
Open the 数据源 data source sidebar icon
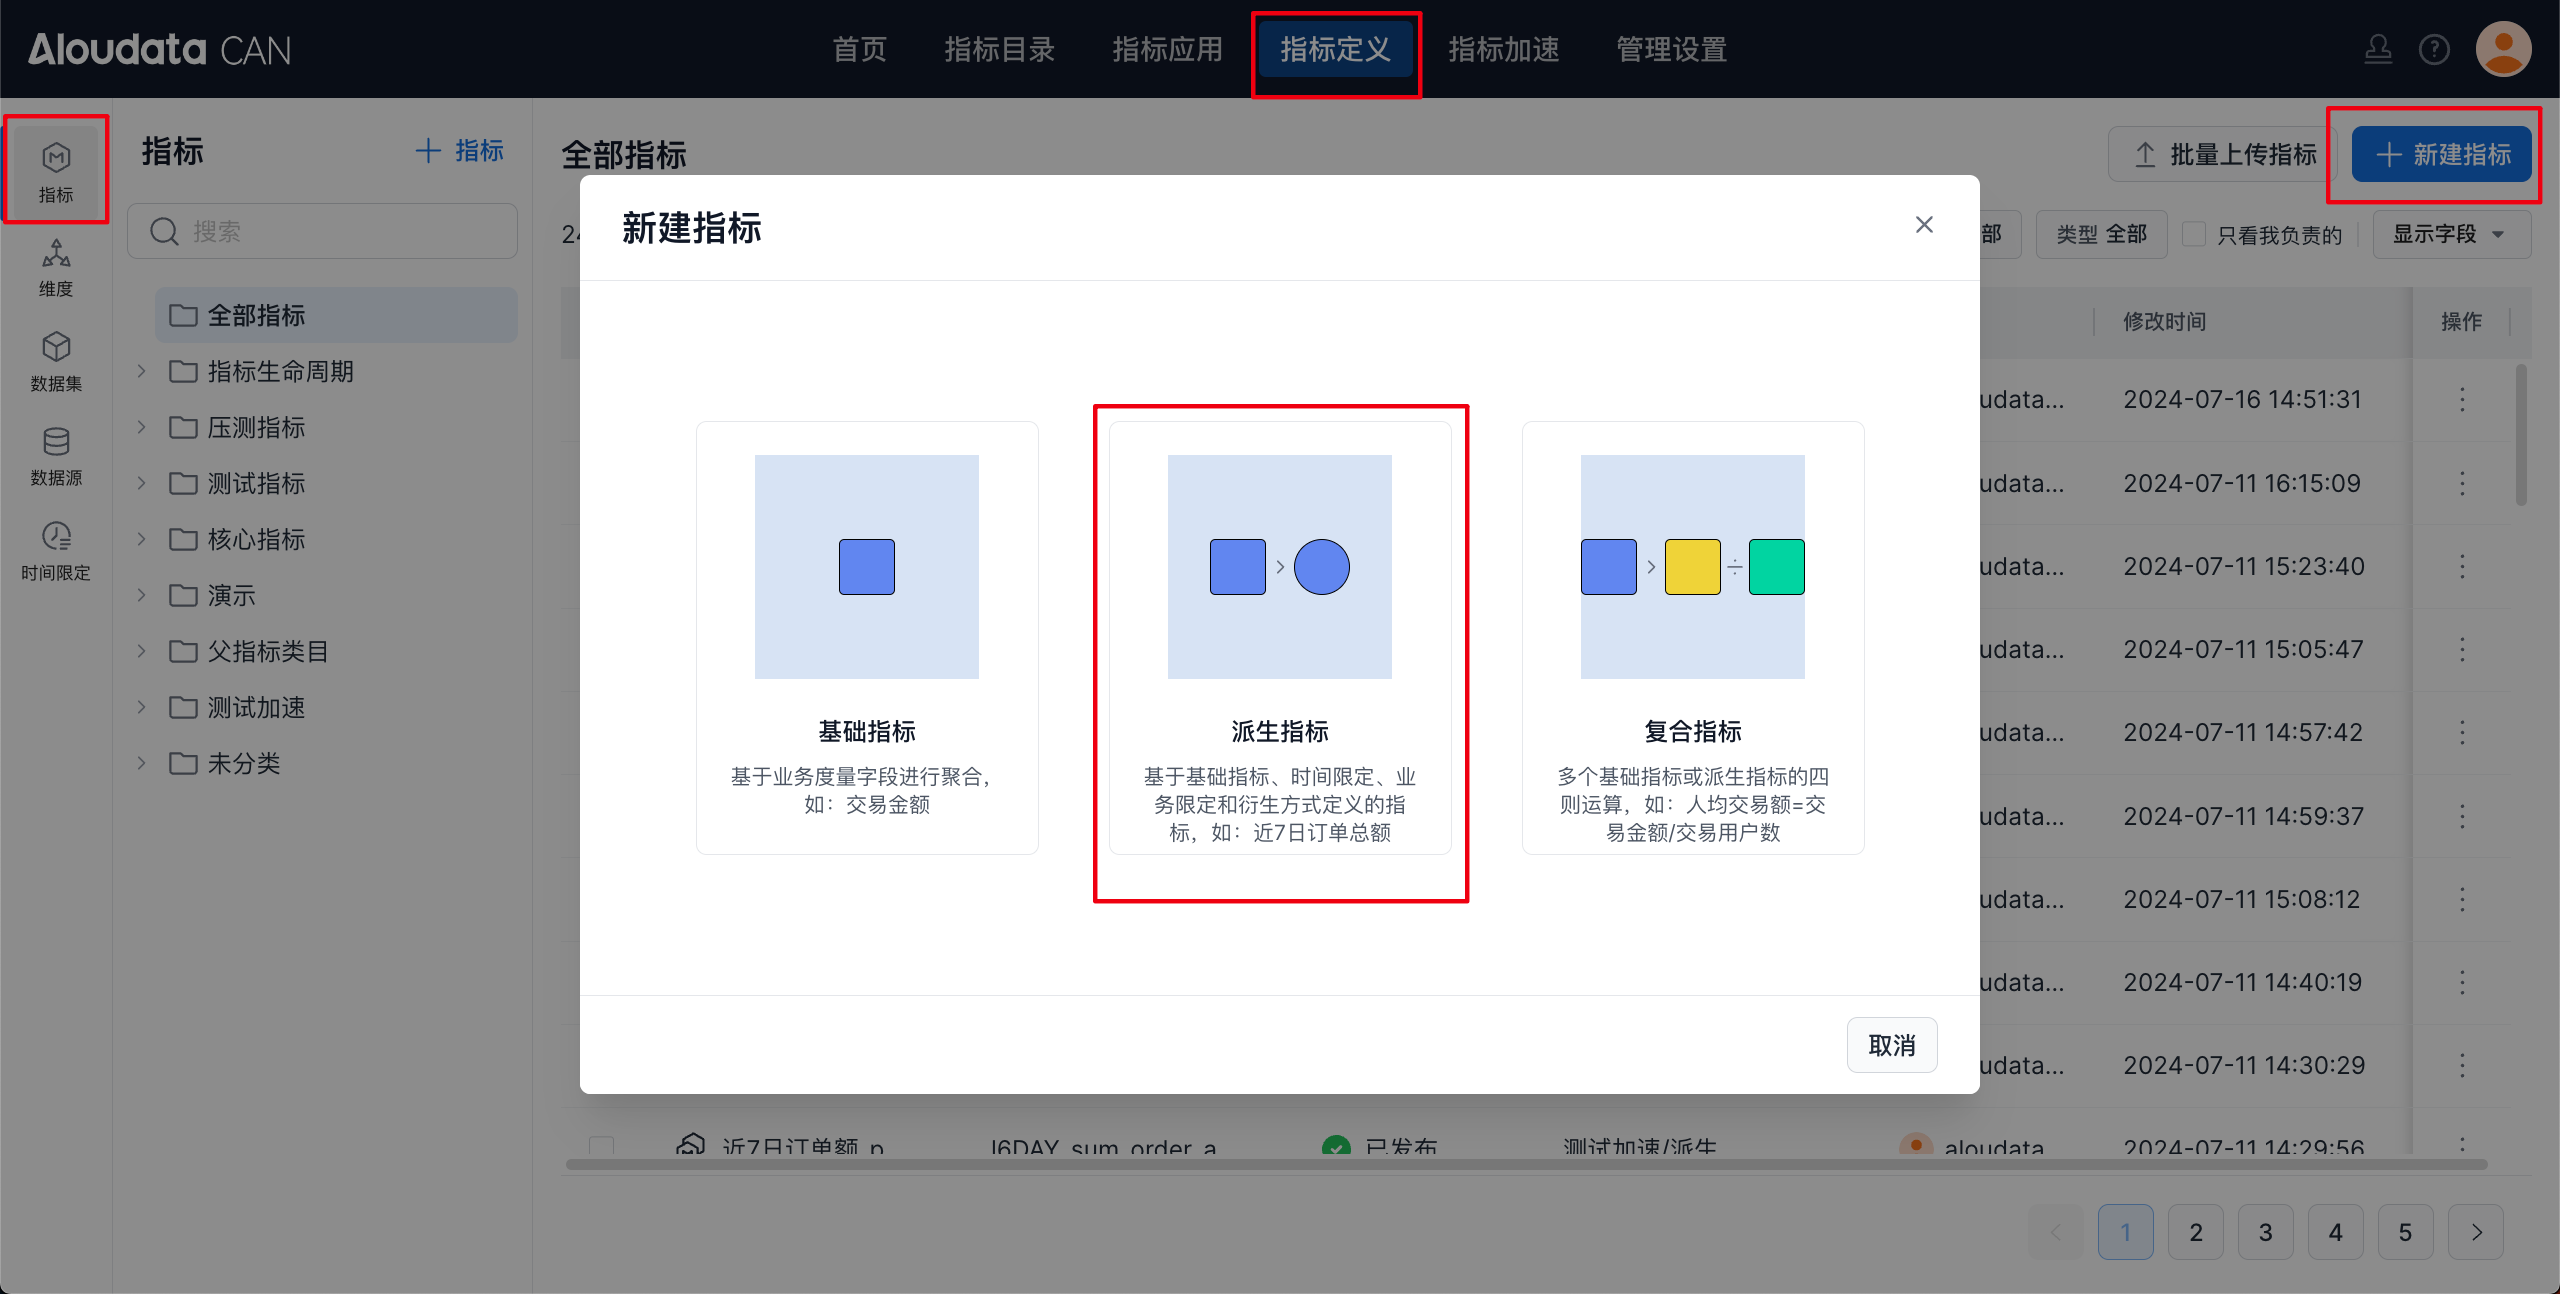[56, 455]
